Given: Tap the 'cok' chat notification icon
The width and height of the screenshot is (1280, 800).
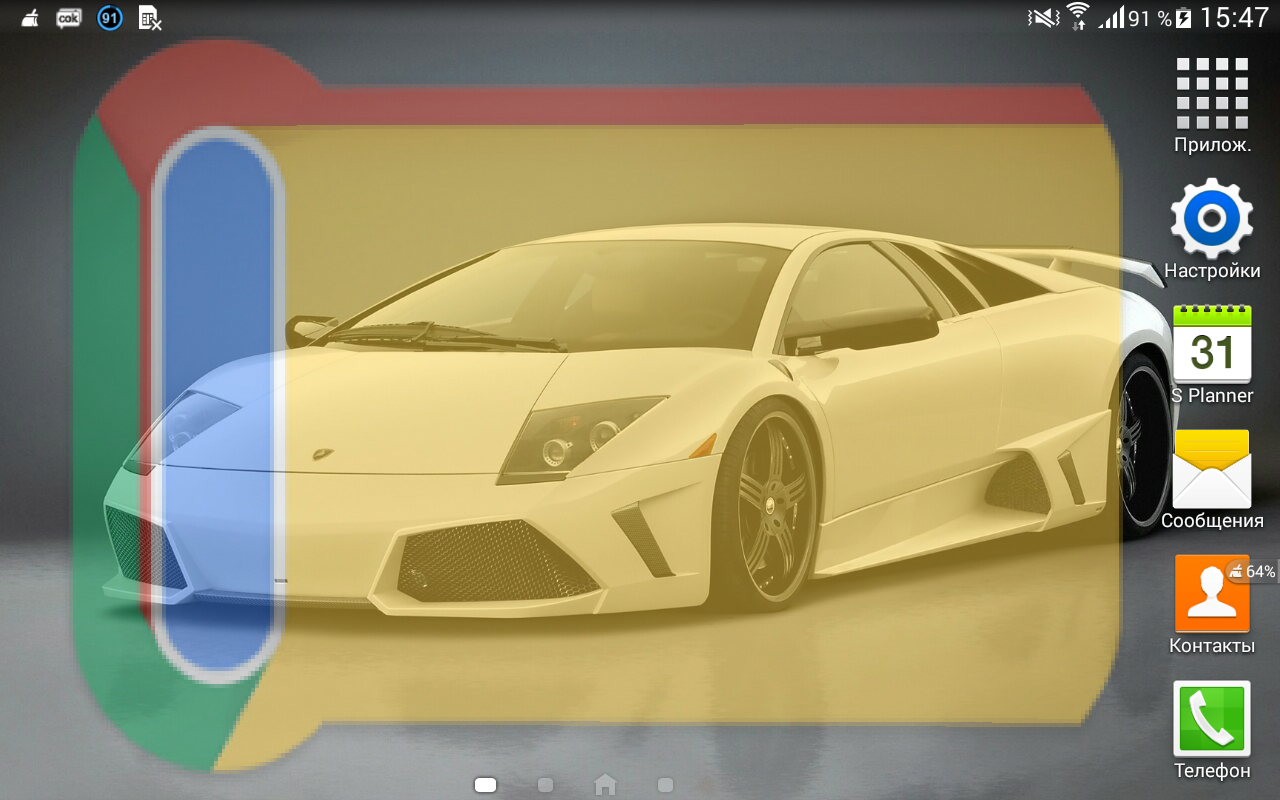Looking at the screenshot, I should [69, 18].
